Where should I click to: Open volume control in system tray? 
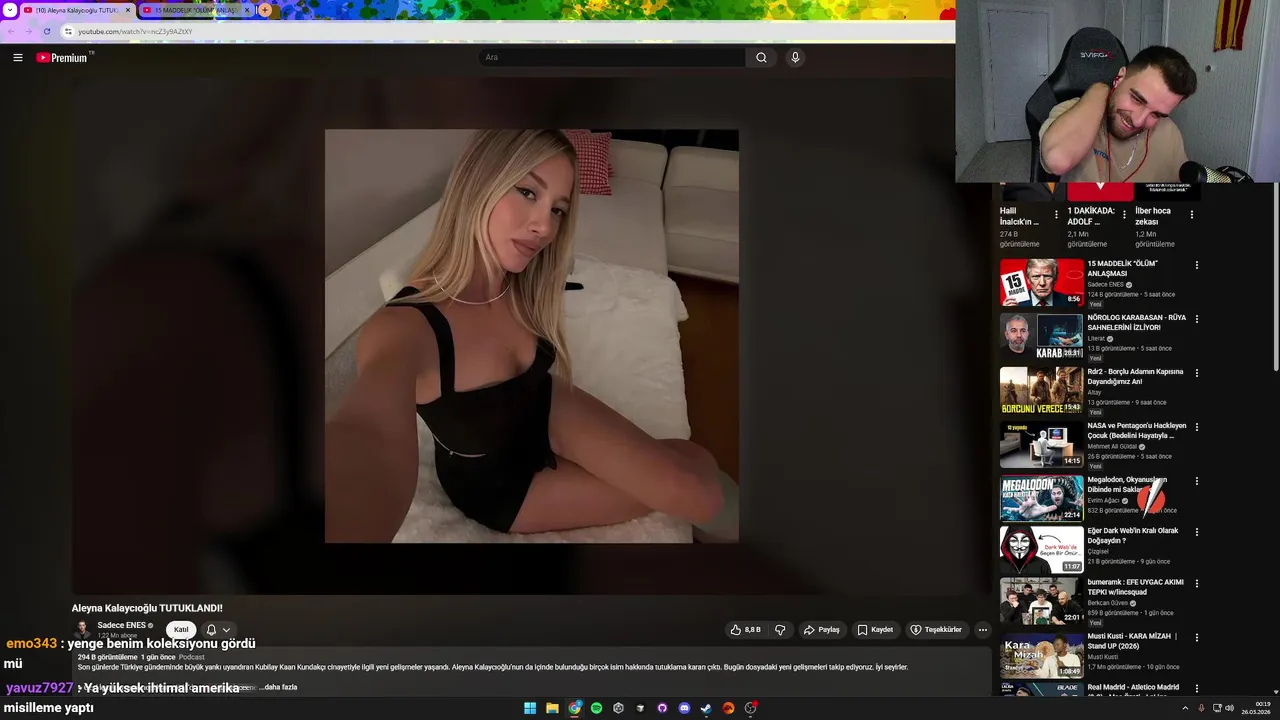click(1229, 708)
